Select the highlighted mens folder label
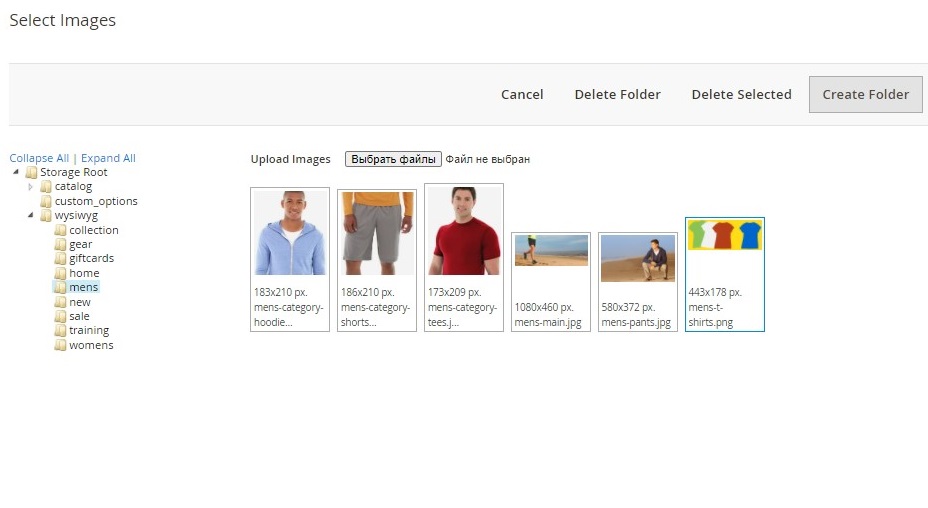The height and width of the screenshot is (508, 928). point(83,287)
